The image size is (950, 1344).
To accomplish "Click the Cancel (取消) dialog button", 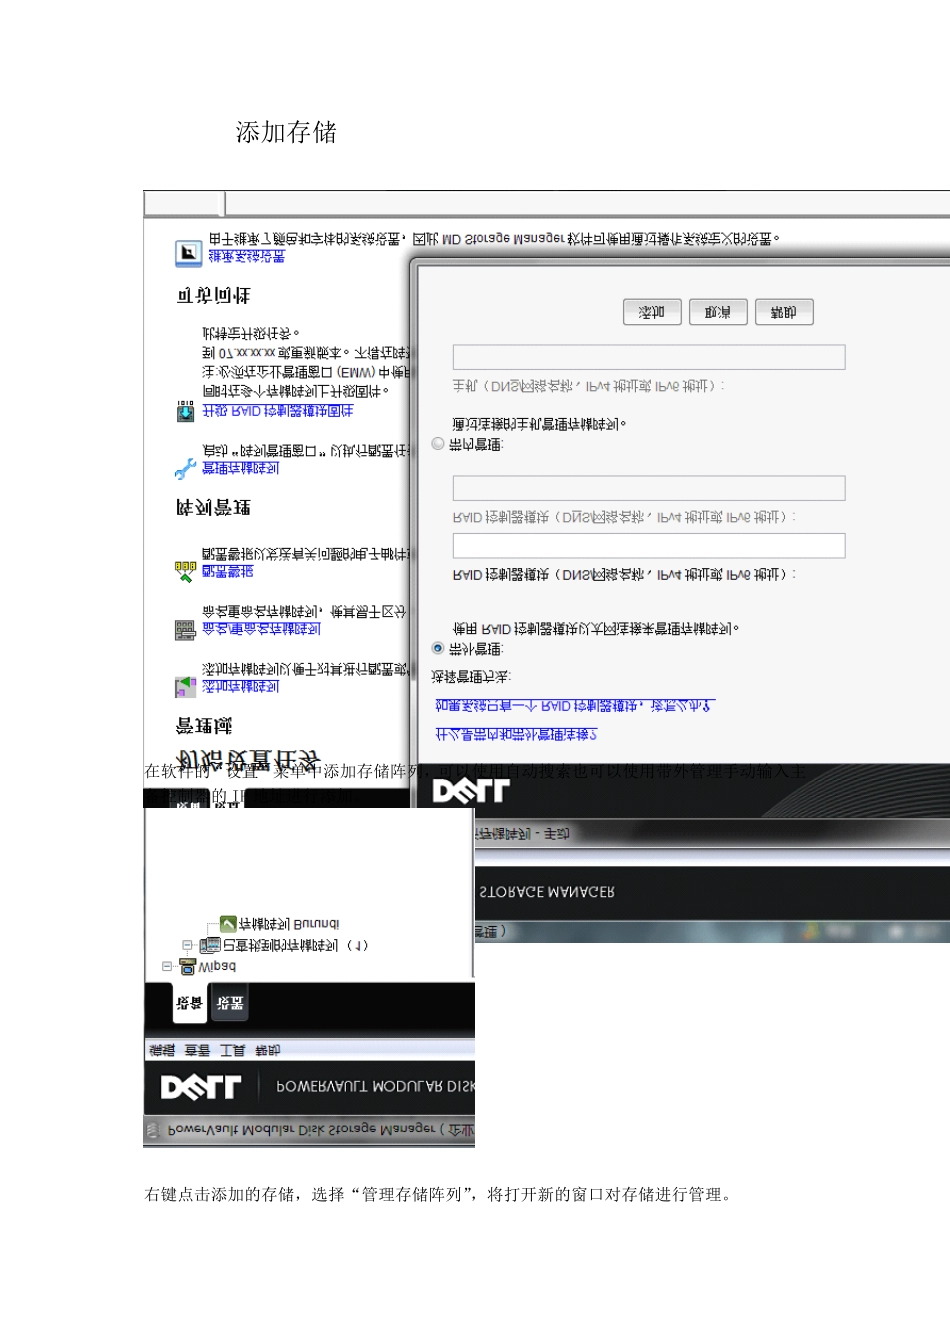I will [718, 312].
